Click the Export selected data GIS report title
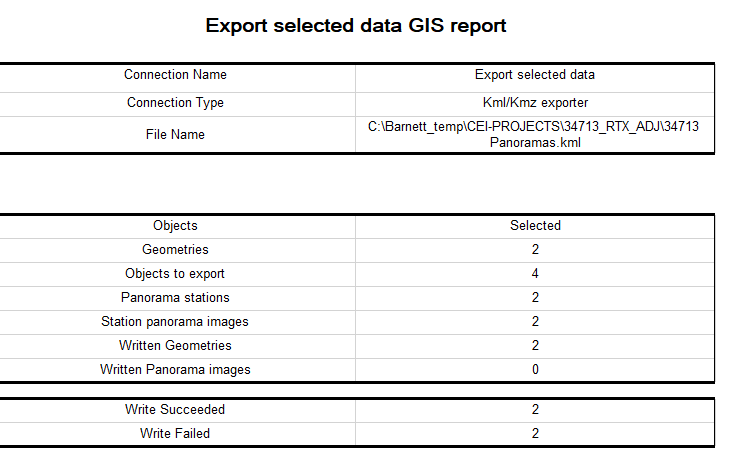741x463 pixels. (356, 26)
